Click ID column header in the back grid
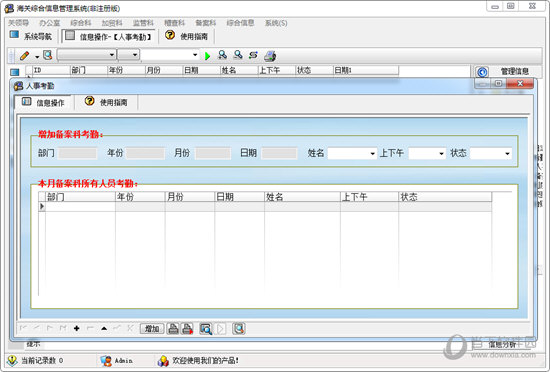Screen dimensions: 550x372 pyautogui.click(x=51, y=70)
